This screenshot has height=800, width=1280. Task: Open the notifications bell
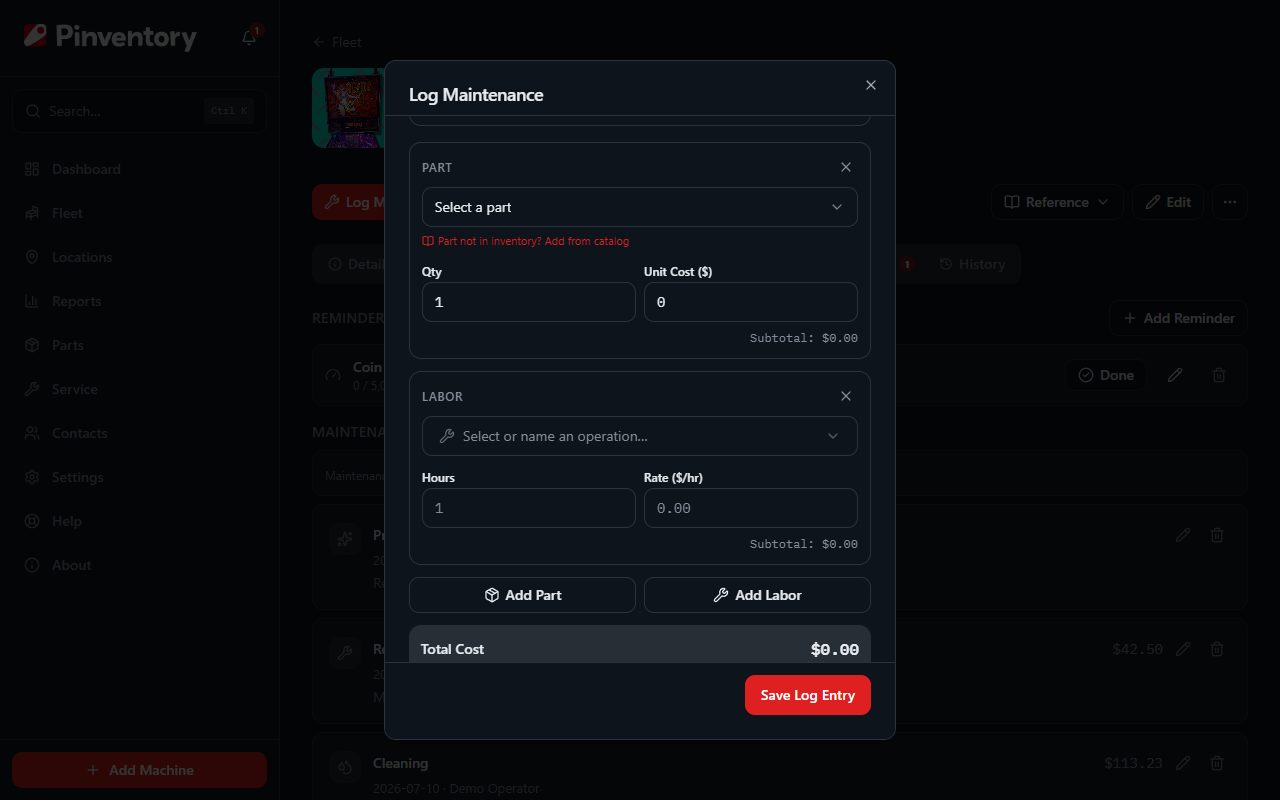click(249, 37)
